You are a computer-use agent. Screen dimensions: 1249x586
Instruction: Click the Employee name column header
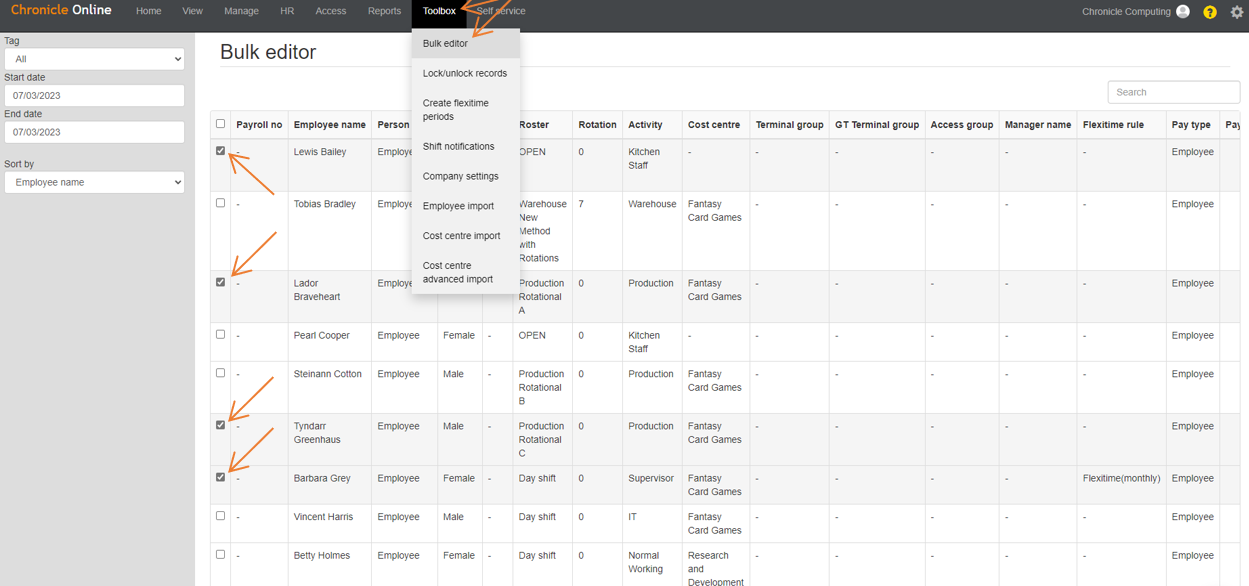click(329, 125)
